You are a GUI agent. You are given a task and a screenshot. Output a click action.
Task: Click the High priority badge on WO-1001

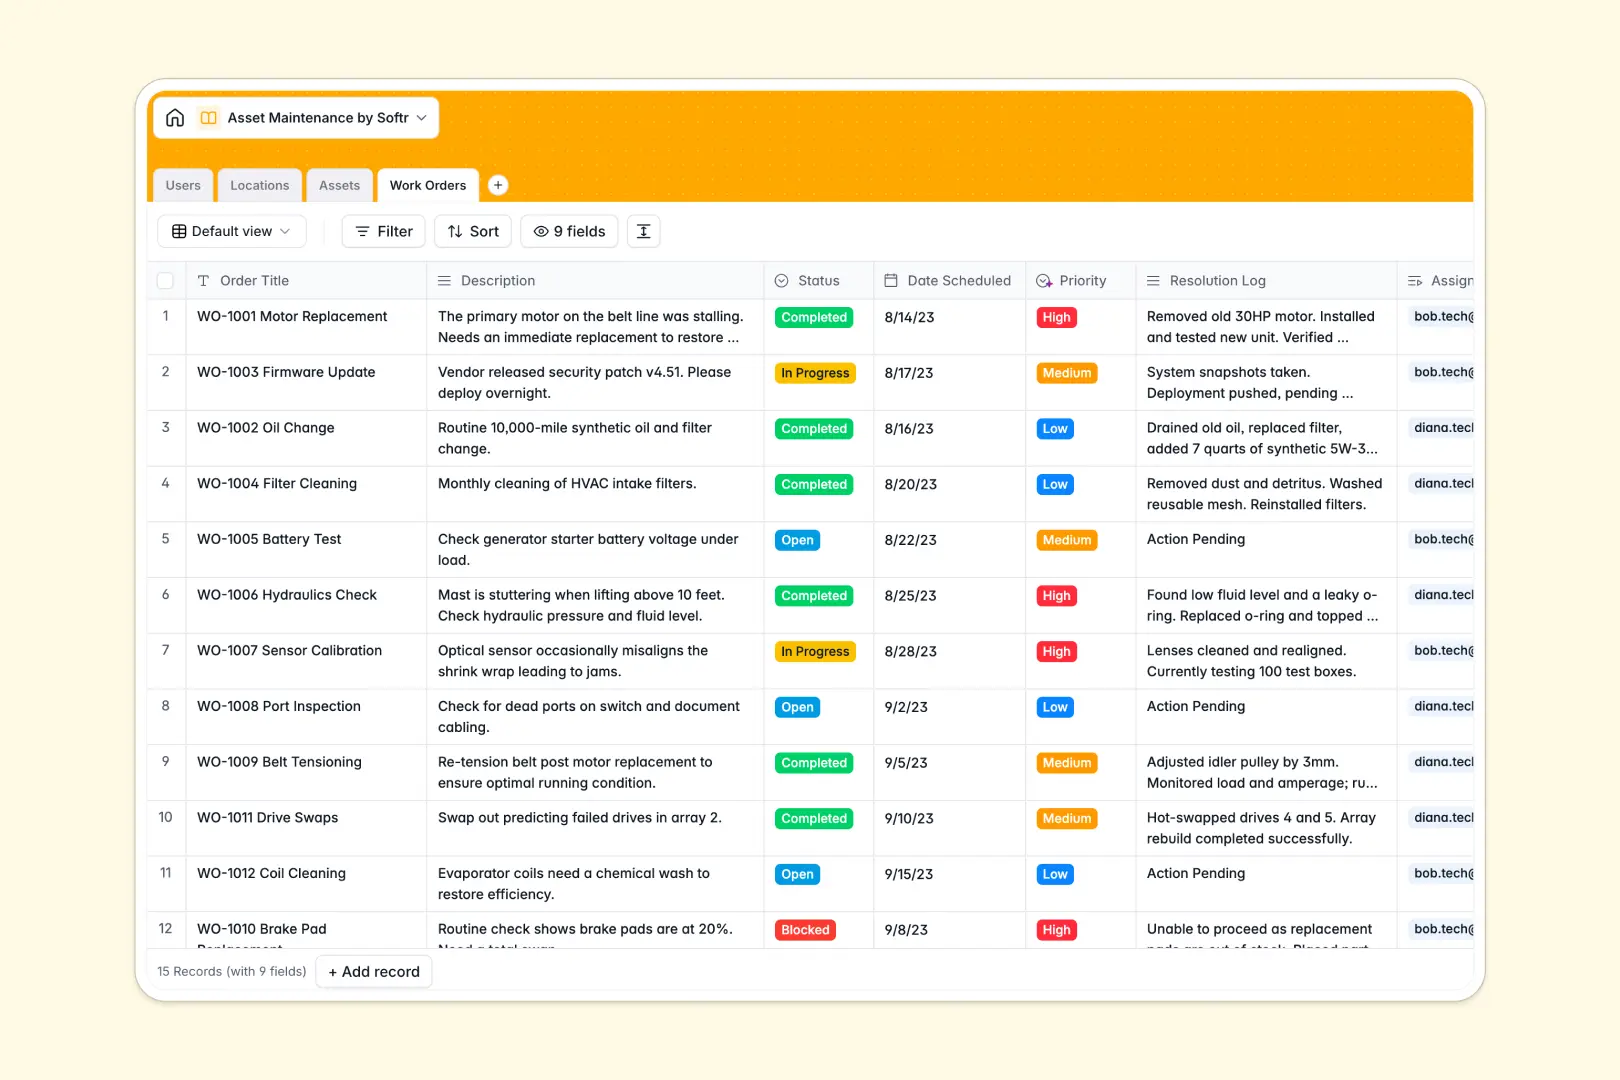(1056, 317)
